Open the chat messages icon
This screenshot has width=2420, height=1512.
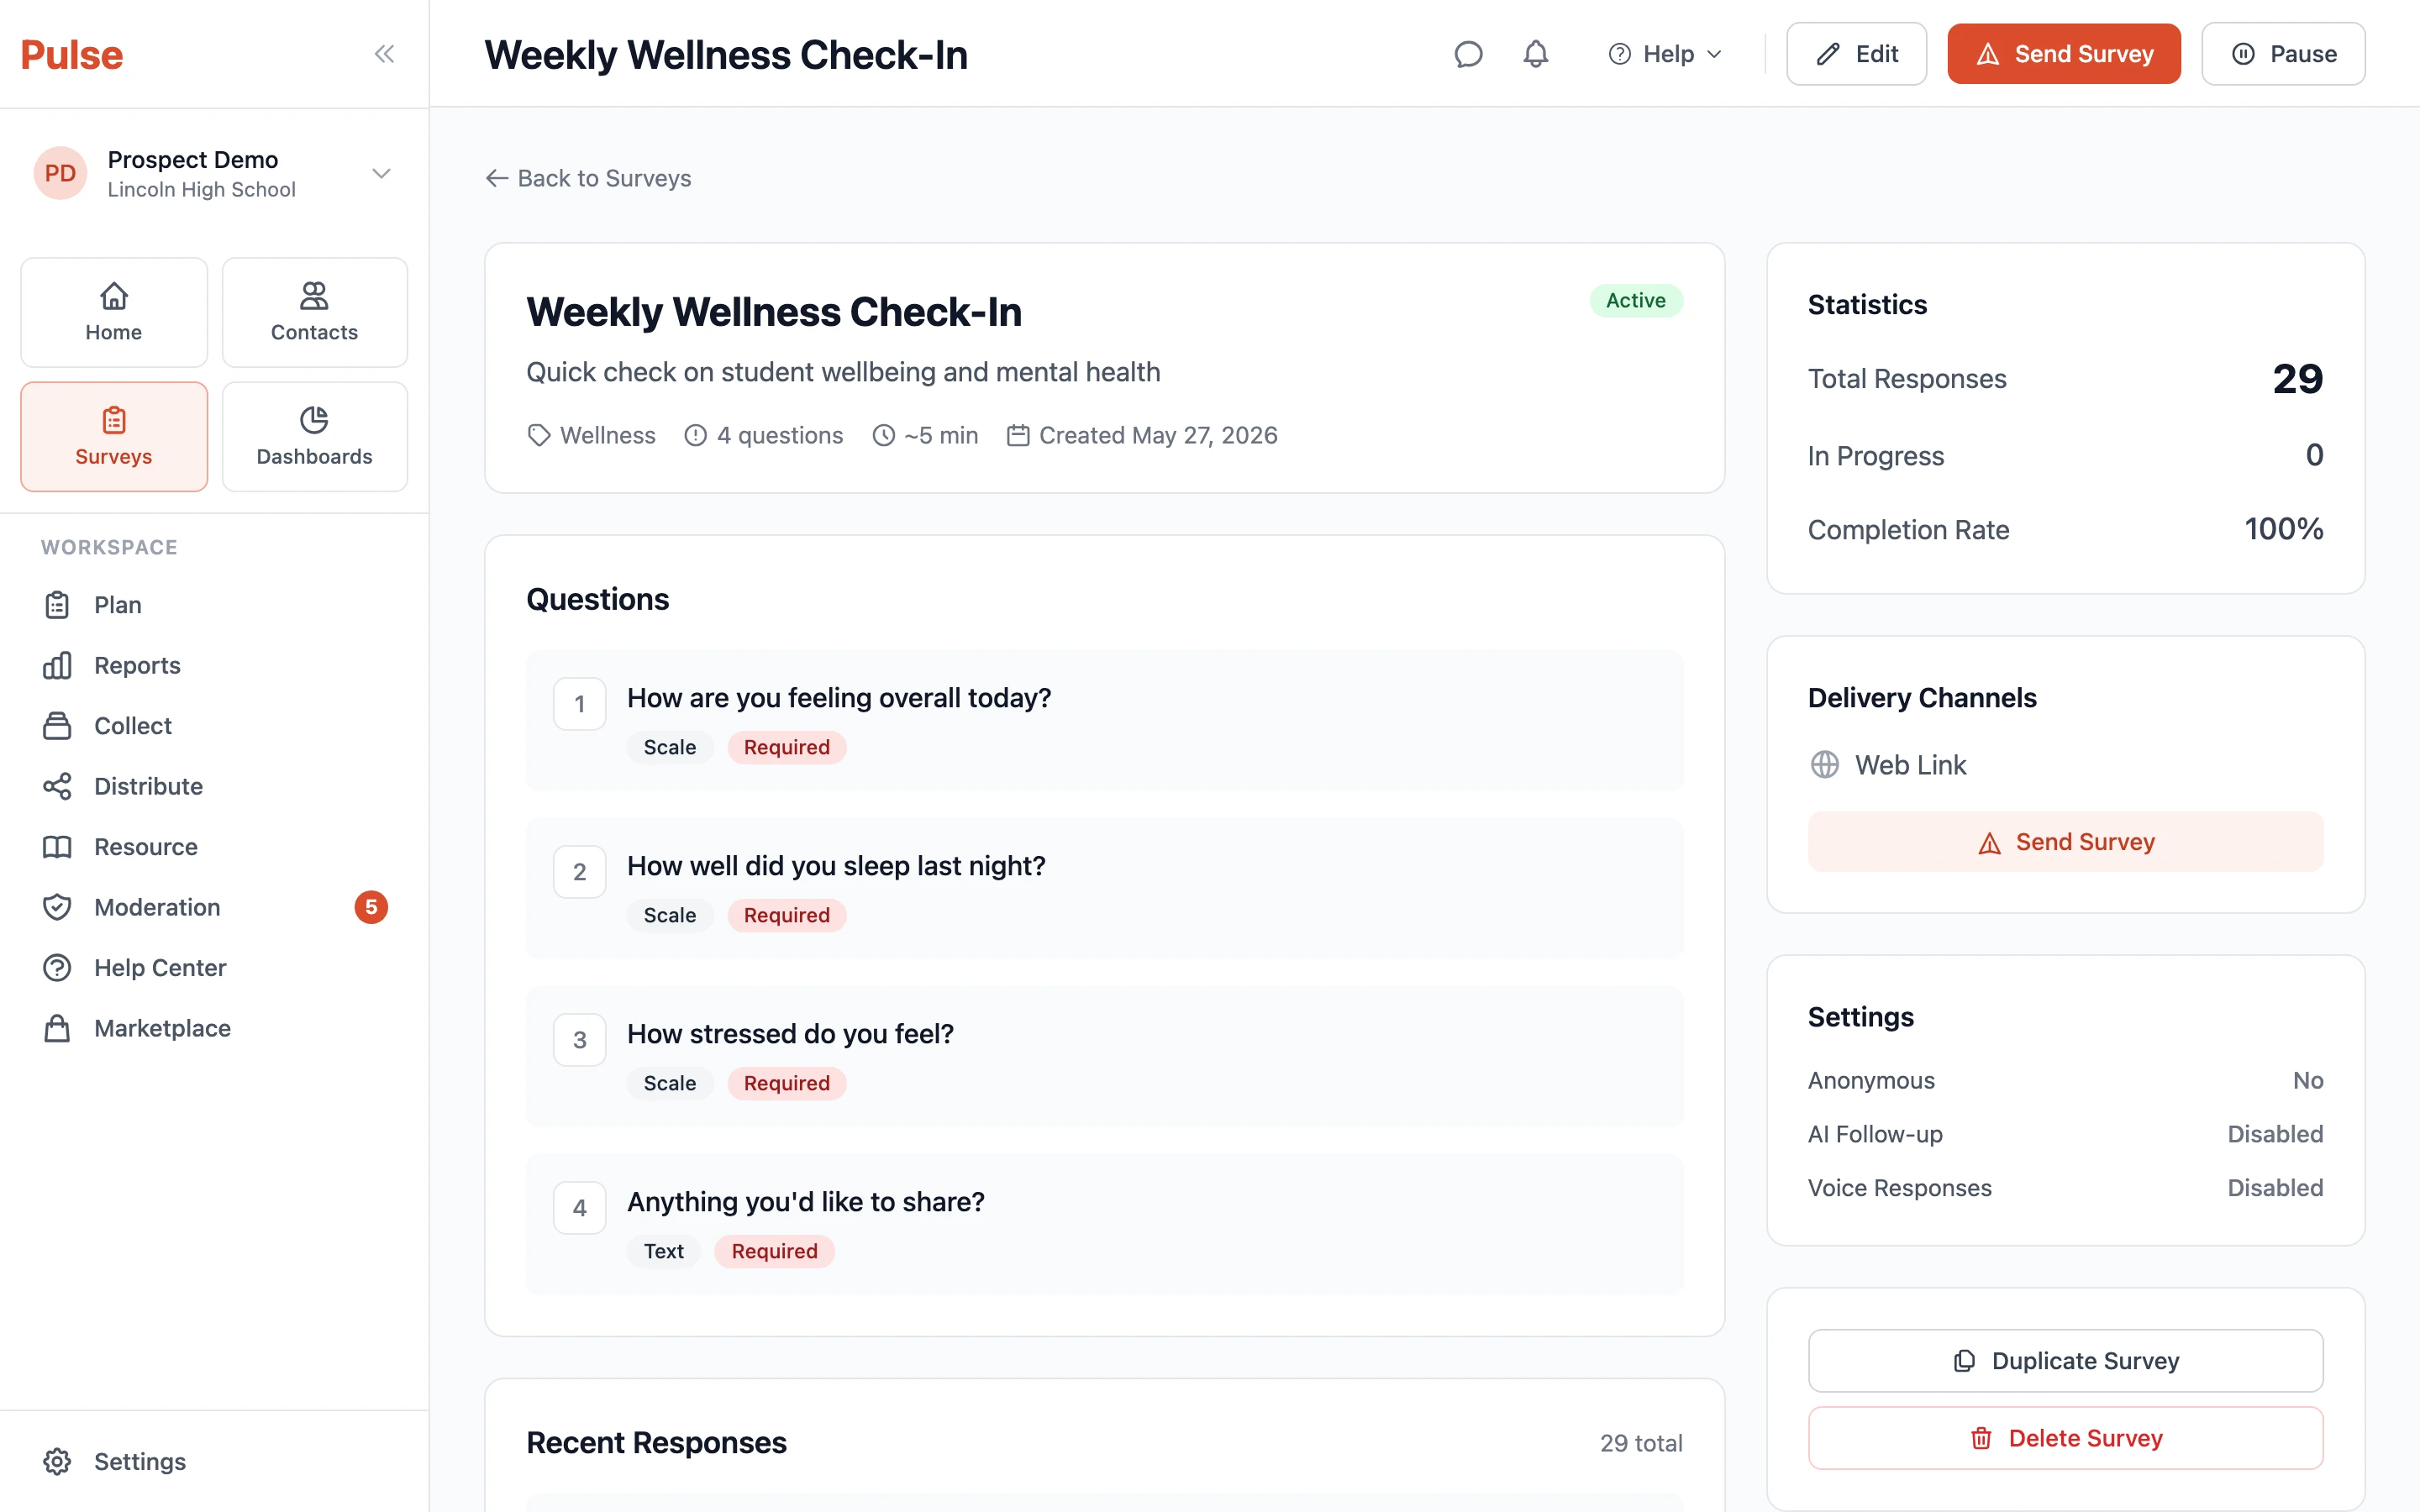[1468, 54]
